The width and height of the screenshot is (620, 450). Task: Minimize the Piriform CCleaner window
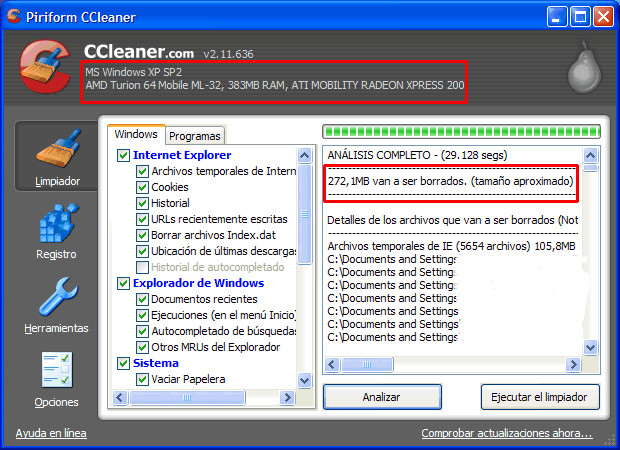557,17
